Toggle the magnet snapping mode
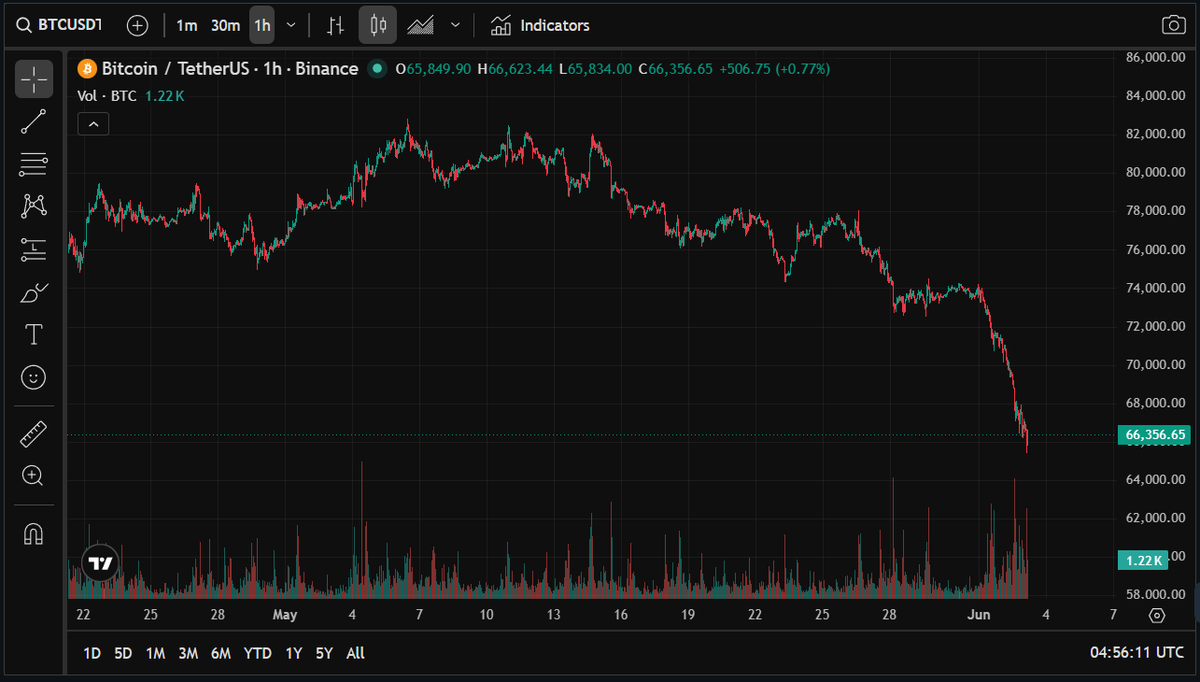This screenshot has width=1200, height=682. 34,533
